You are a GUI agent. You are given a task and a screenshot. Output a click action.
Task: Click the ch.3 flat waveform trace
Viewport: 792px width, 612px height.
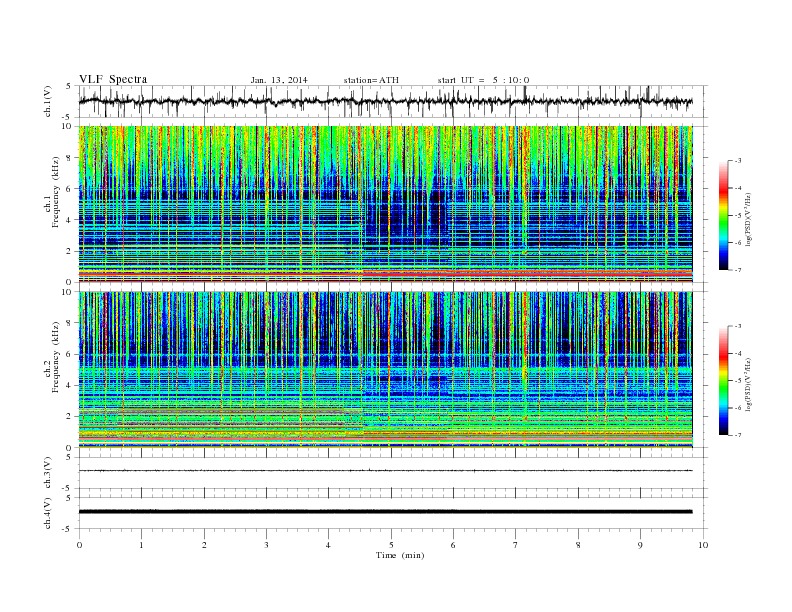(x=385, y=471)
